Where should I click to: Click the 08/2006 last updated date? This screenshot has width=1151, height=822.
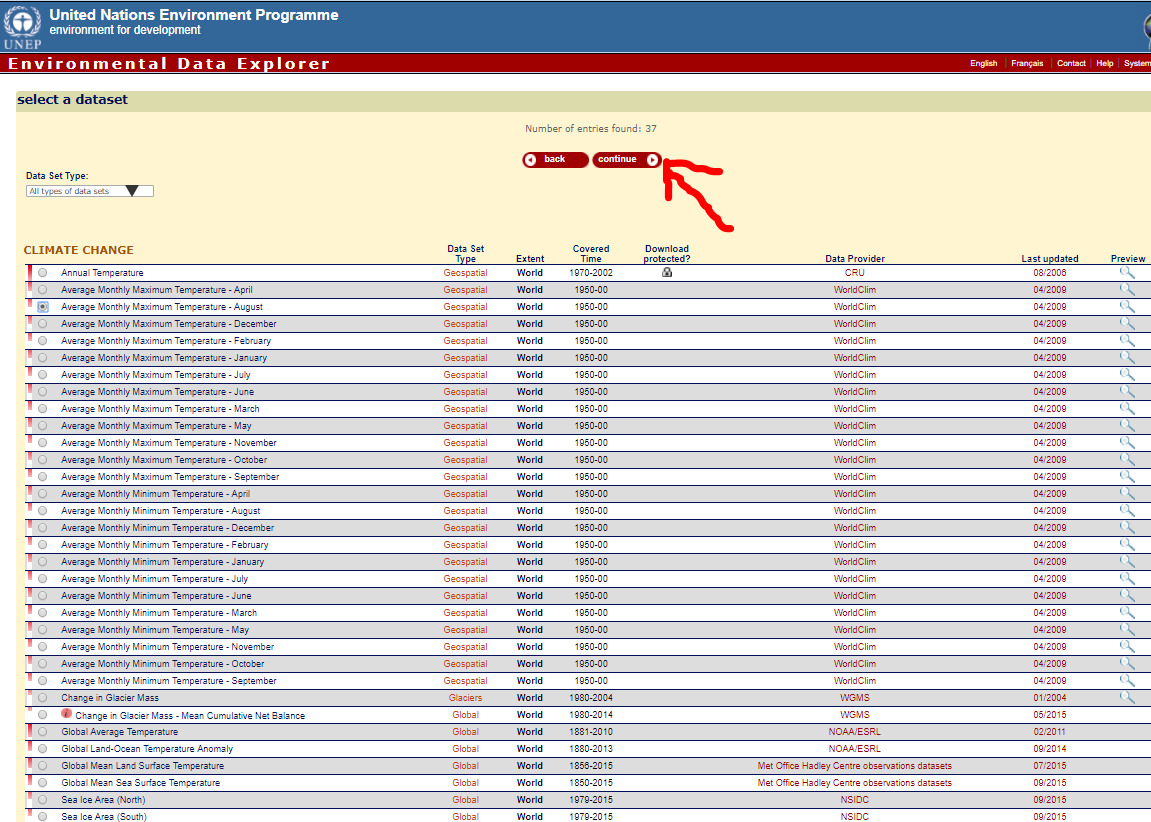1050,272
